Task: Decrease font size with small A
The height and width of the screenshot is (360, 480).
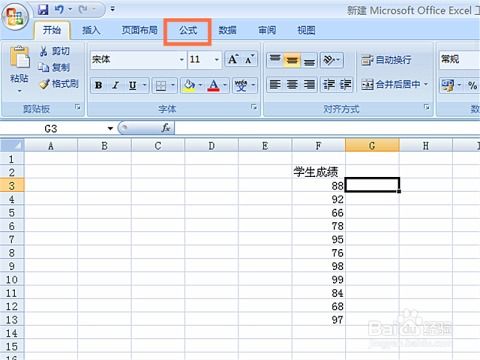Action: tap(249, 59)
